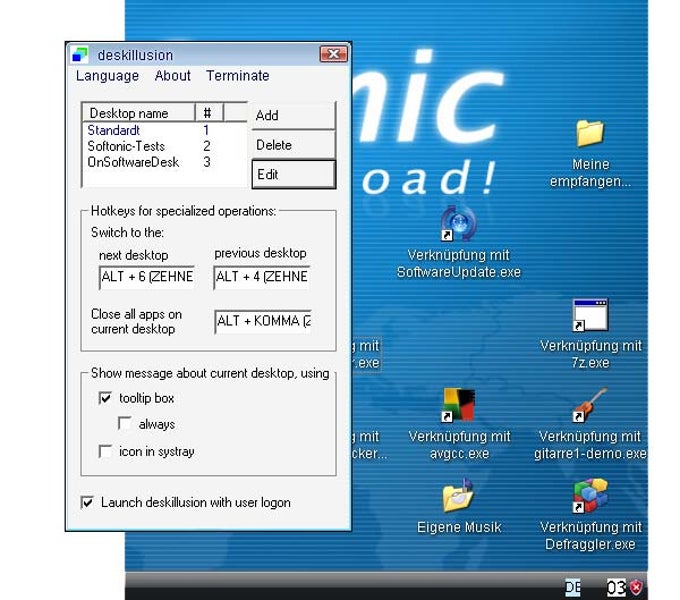Uncheck the tooltip box checkbox
This screenshot has width=680, height=600.
(x=105, y=398)
